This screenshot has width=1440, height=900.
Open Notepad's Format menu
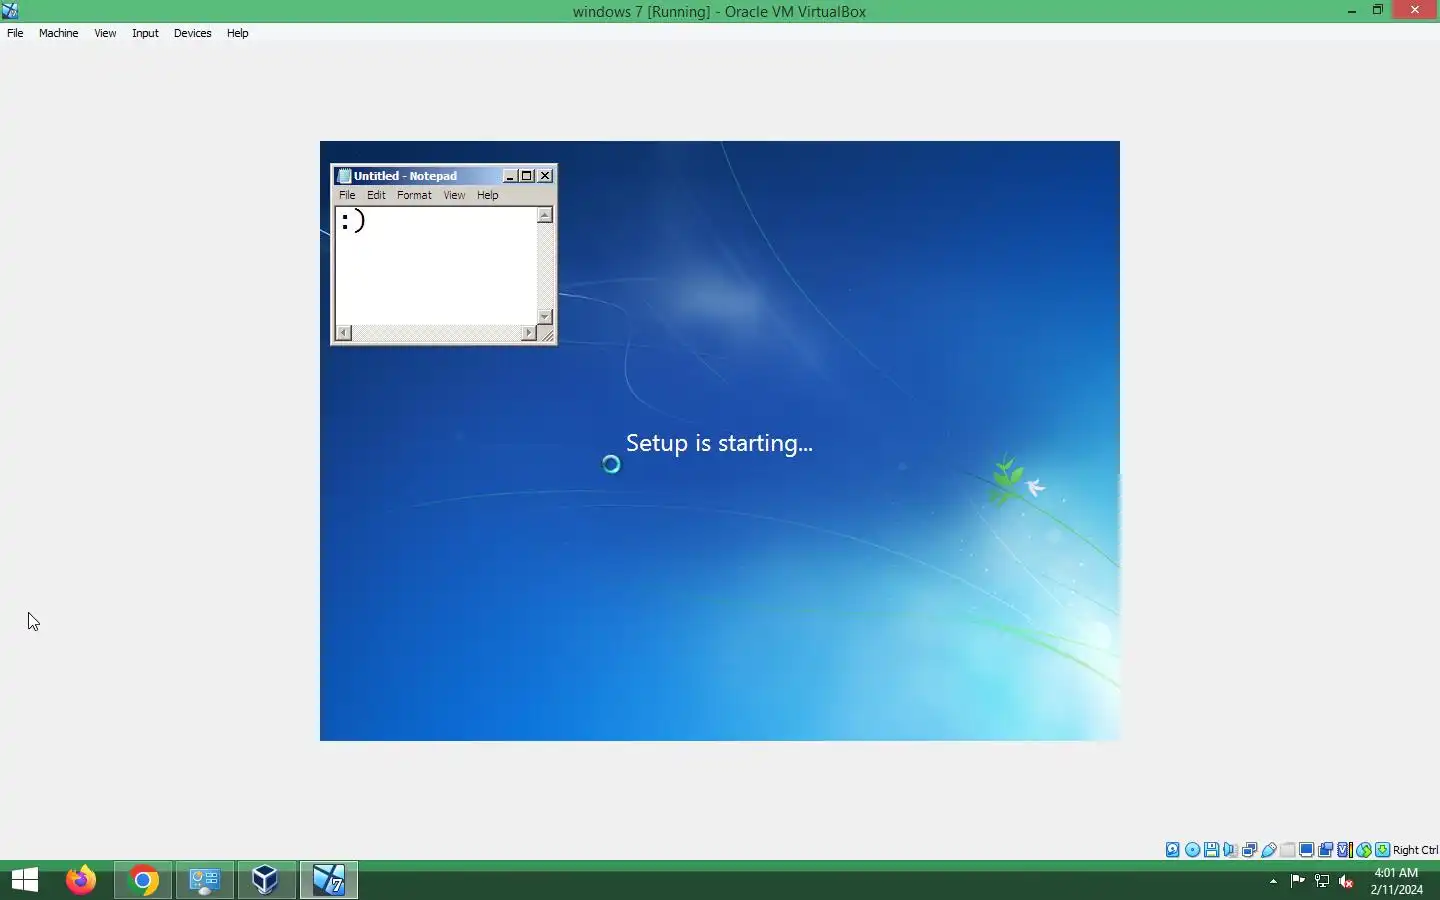pos(414,195)
